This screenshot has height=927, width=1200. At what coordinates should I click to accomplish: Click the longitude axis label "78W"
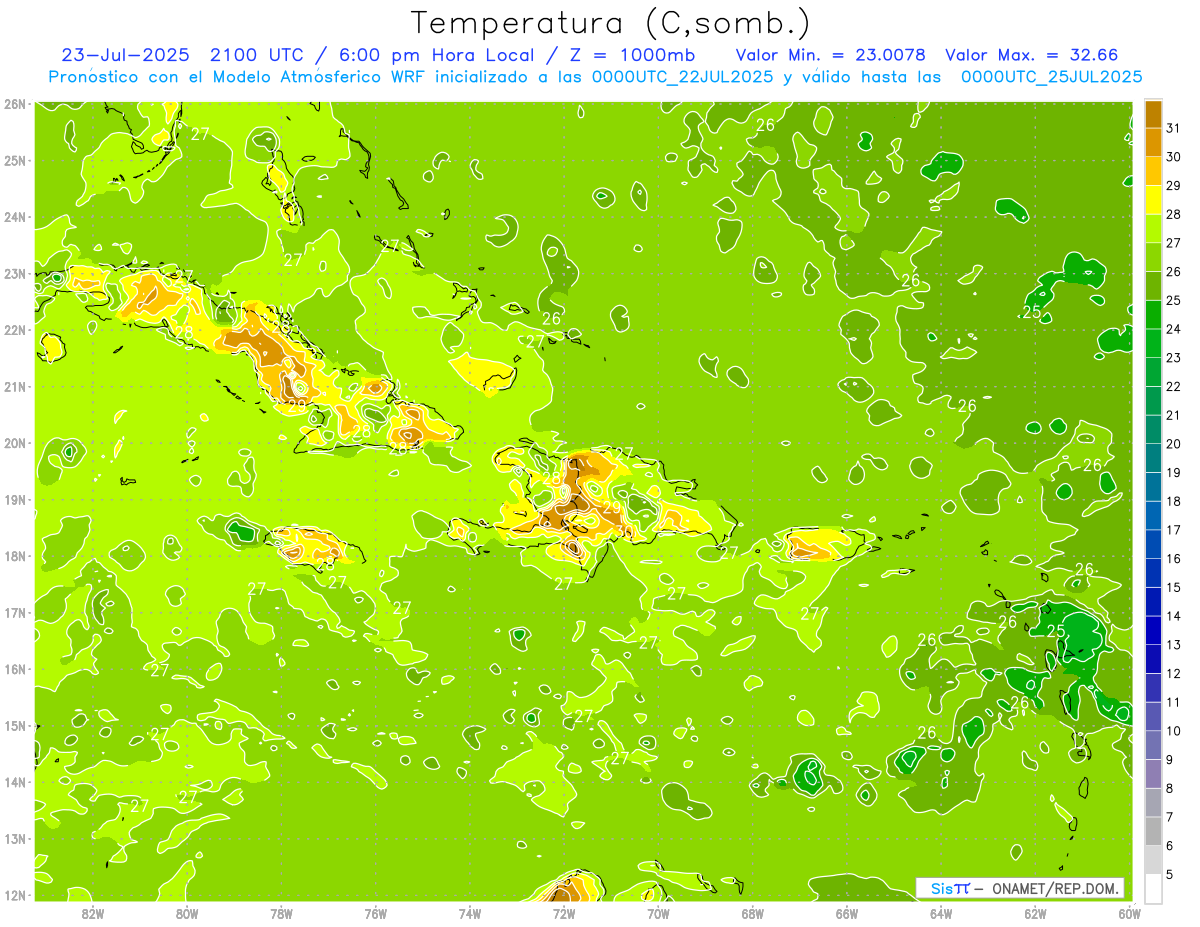pyautogui.click(x=281, y=913)
